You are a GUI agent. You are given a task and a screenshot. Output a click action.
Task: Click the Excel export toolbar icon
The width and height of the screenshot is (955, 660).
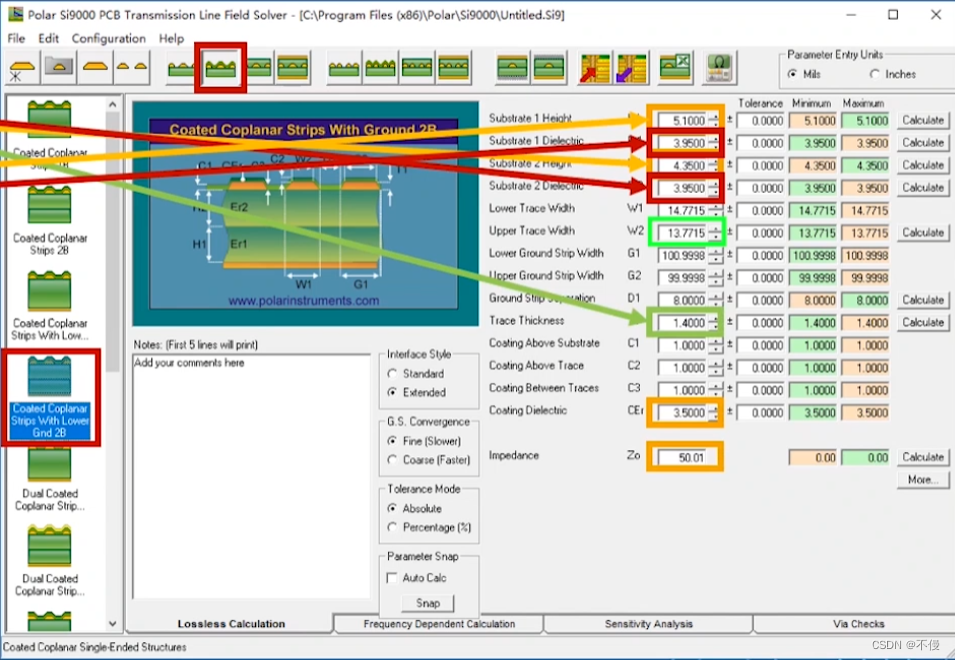pos(675,68)
